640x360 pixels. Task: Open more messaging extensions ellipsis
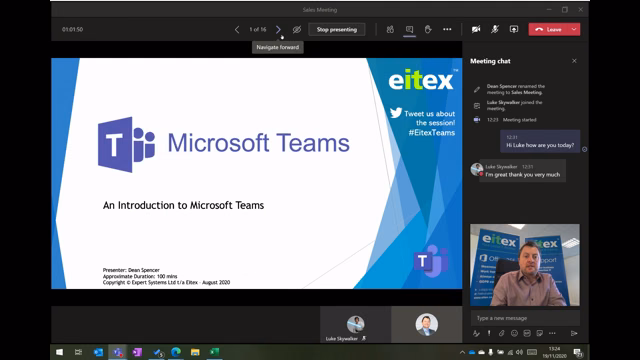point(552,333)
